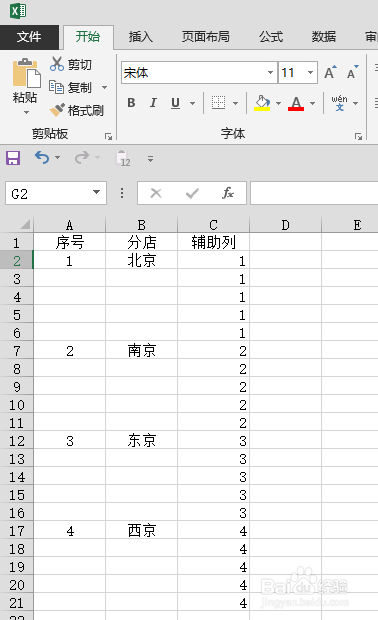Increase font size with large A
The width and height of the screenshot is (378, 620).
pyautogui.click(x=330, y=73)
